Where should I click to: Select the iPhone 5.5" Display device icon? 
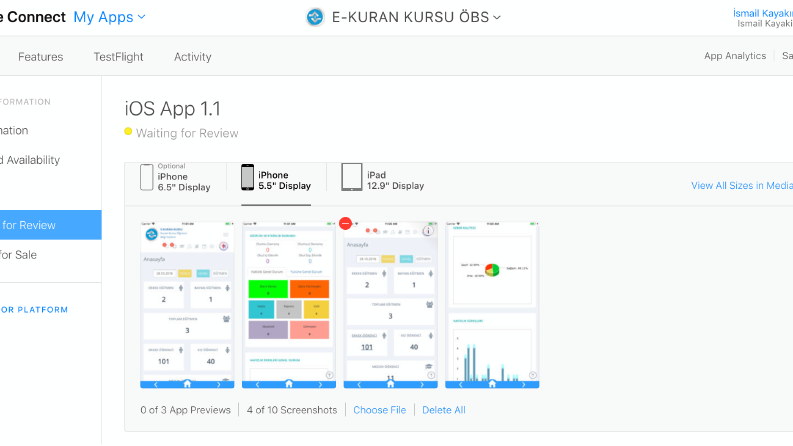click(x=247, y=177)
